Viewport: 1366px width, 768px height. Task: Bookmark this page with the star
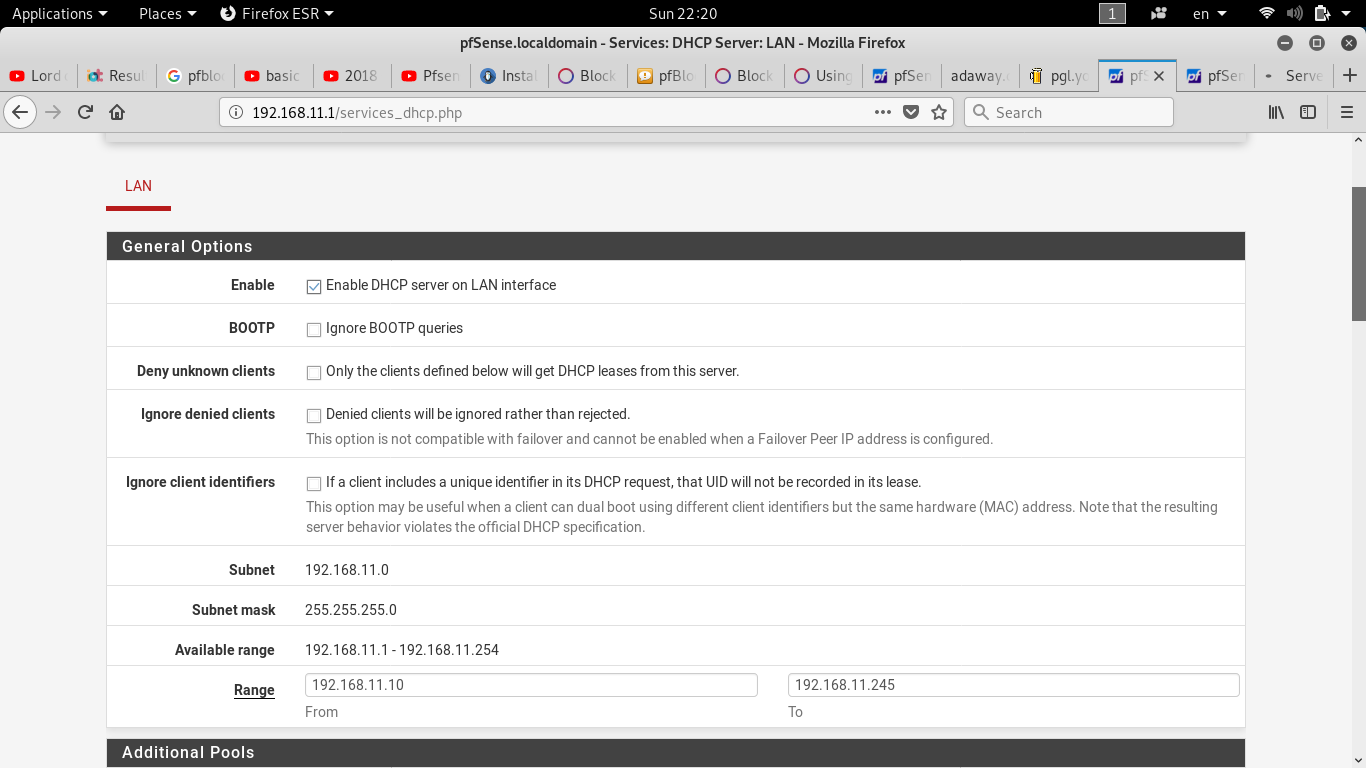click(939, 112)
